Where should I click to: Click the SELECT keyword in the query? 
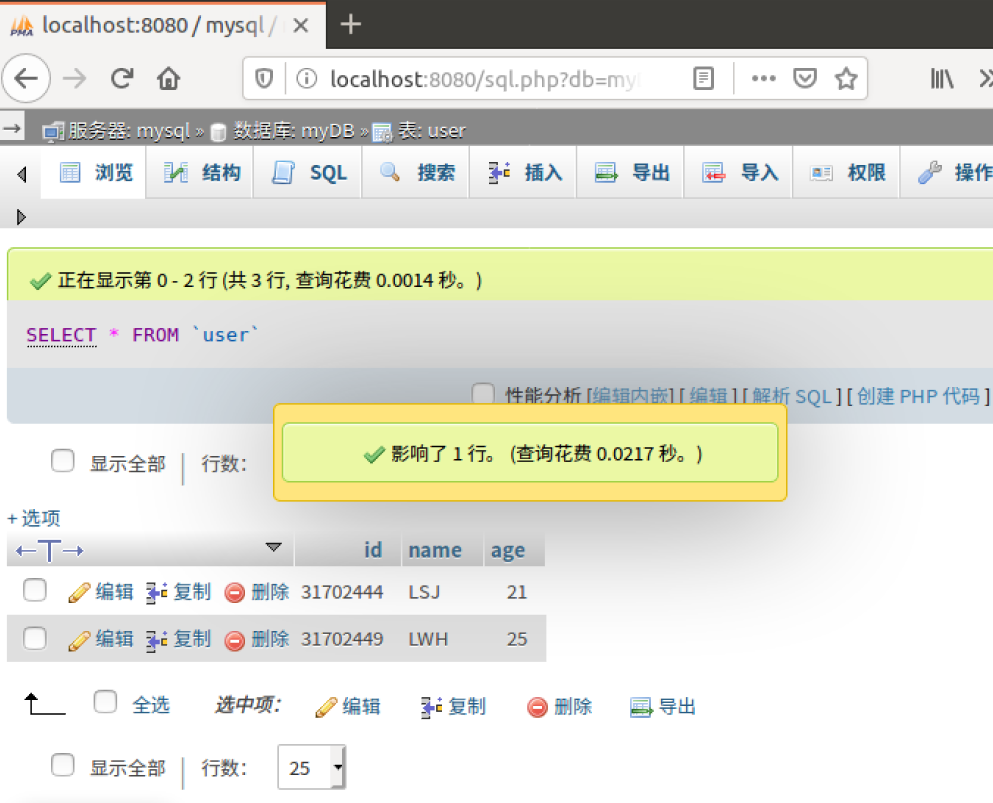click(61, 334)
